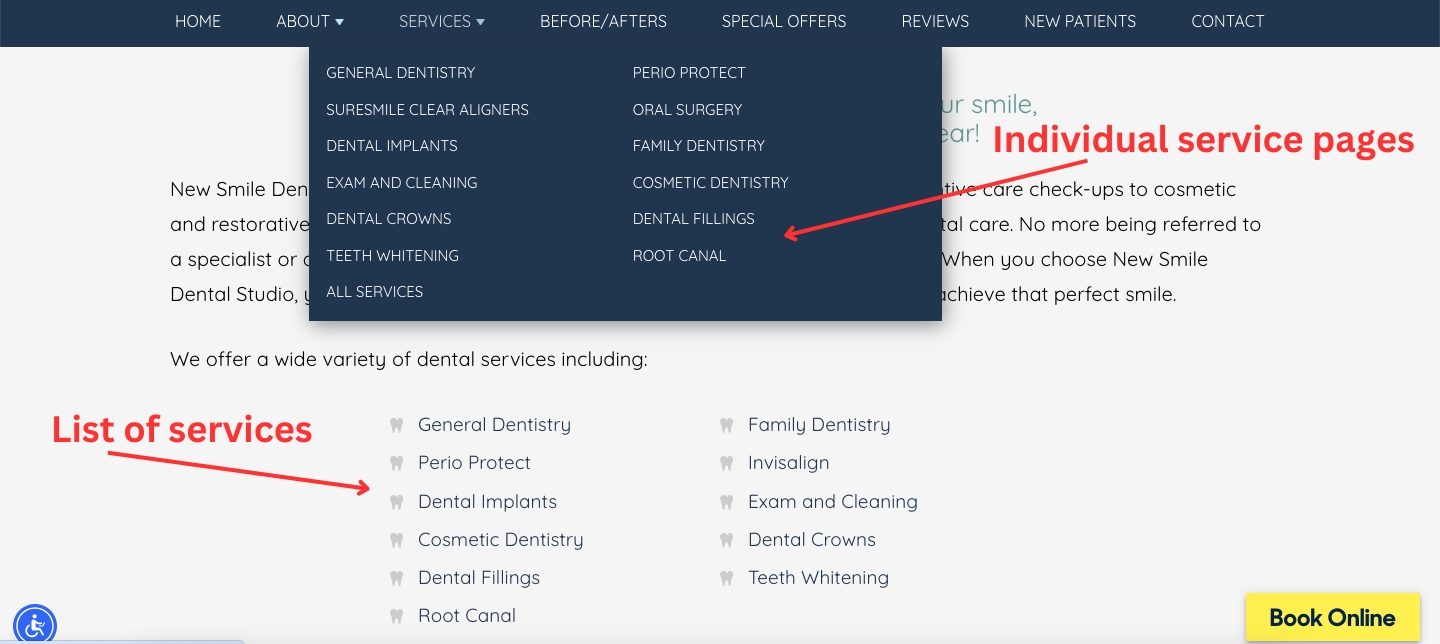
Task: Click ORAL SURGERY in the dropdown
Action: click(x=687, y=109)
